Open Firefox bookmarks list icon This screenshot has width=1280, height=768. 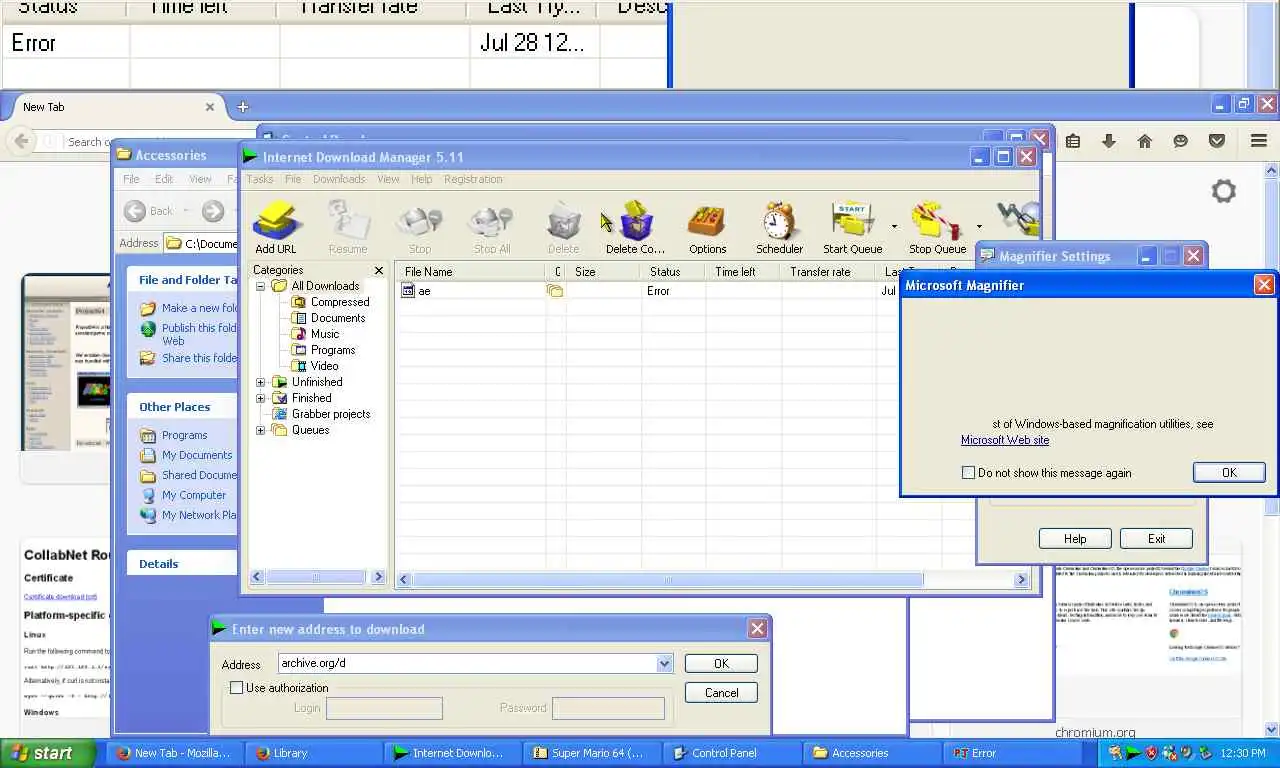coord(1073,141)
